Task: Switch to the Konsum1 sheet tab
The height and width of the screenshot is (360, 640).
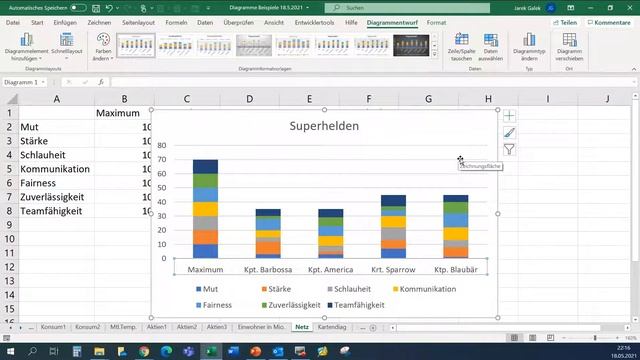Action: pos(53,327)
